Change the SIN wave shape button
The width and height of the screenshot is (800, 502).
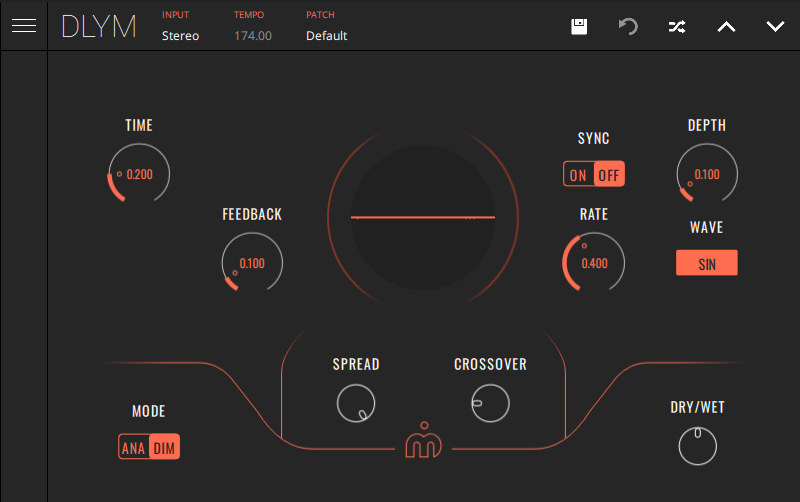coord(707,263)
